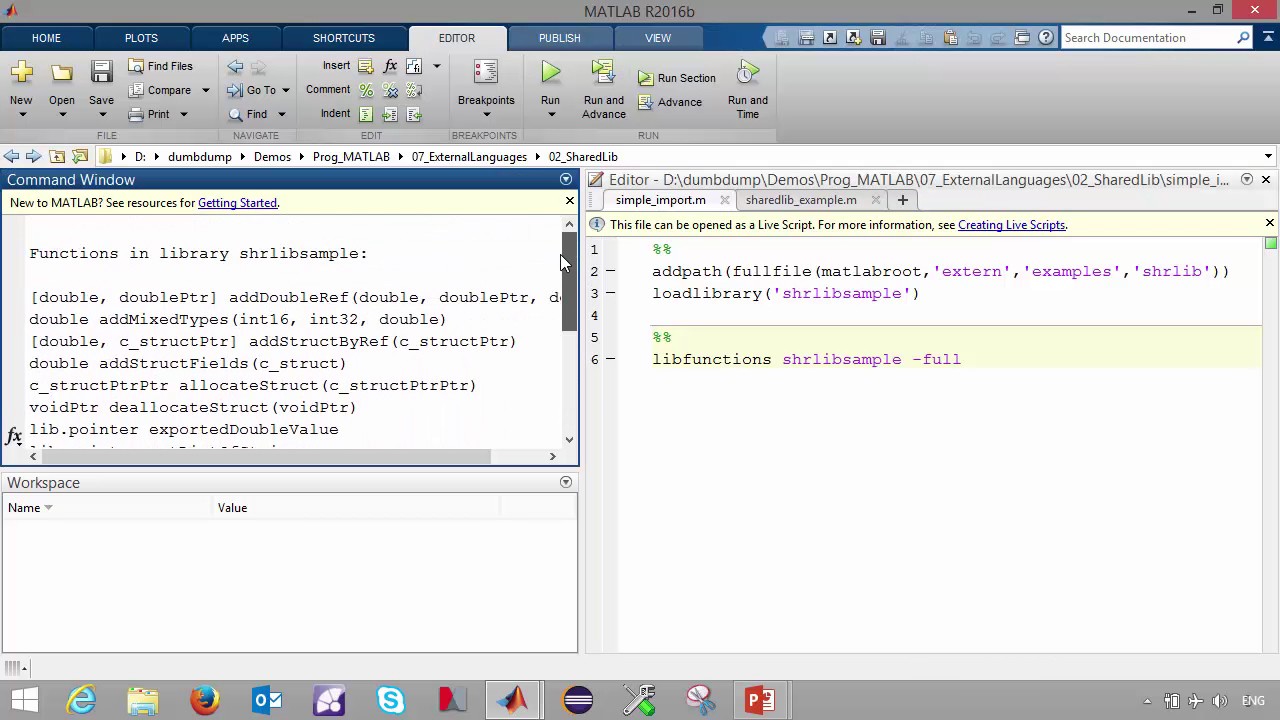Viewport: 1280px width, 720px height.
Task: Click the Open folder icon
Action: click(x=62, y=72)
